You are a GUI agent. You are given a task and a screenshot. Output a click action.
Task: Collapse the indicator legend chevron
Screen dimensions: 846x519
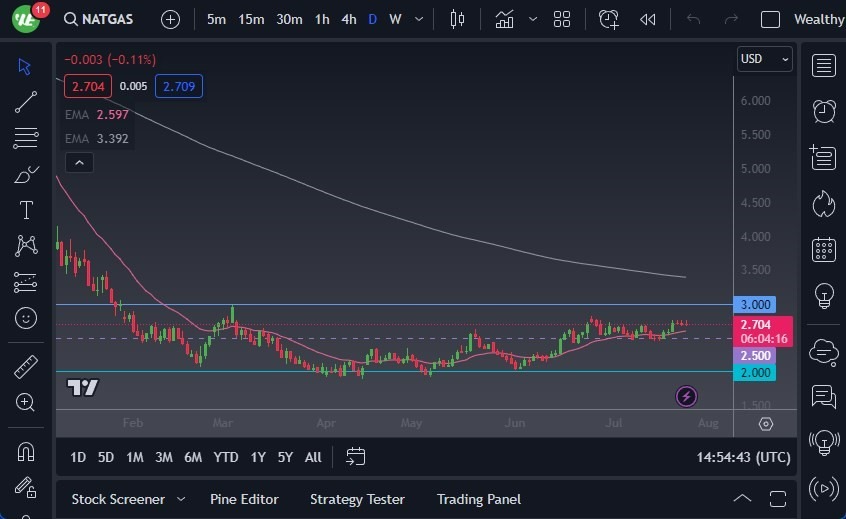tap(79, 162)
